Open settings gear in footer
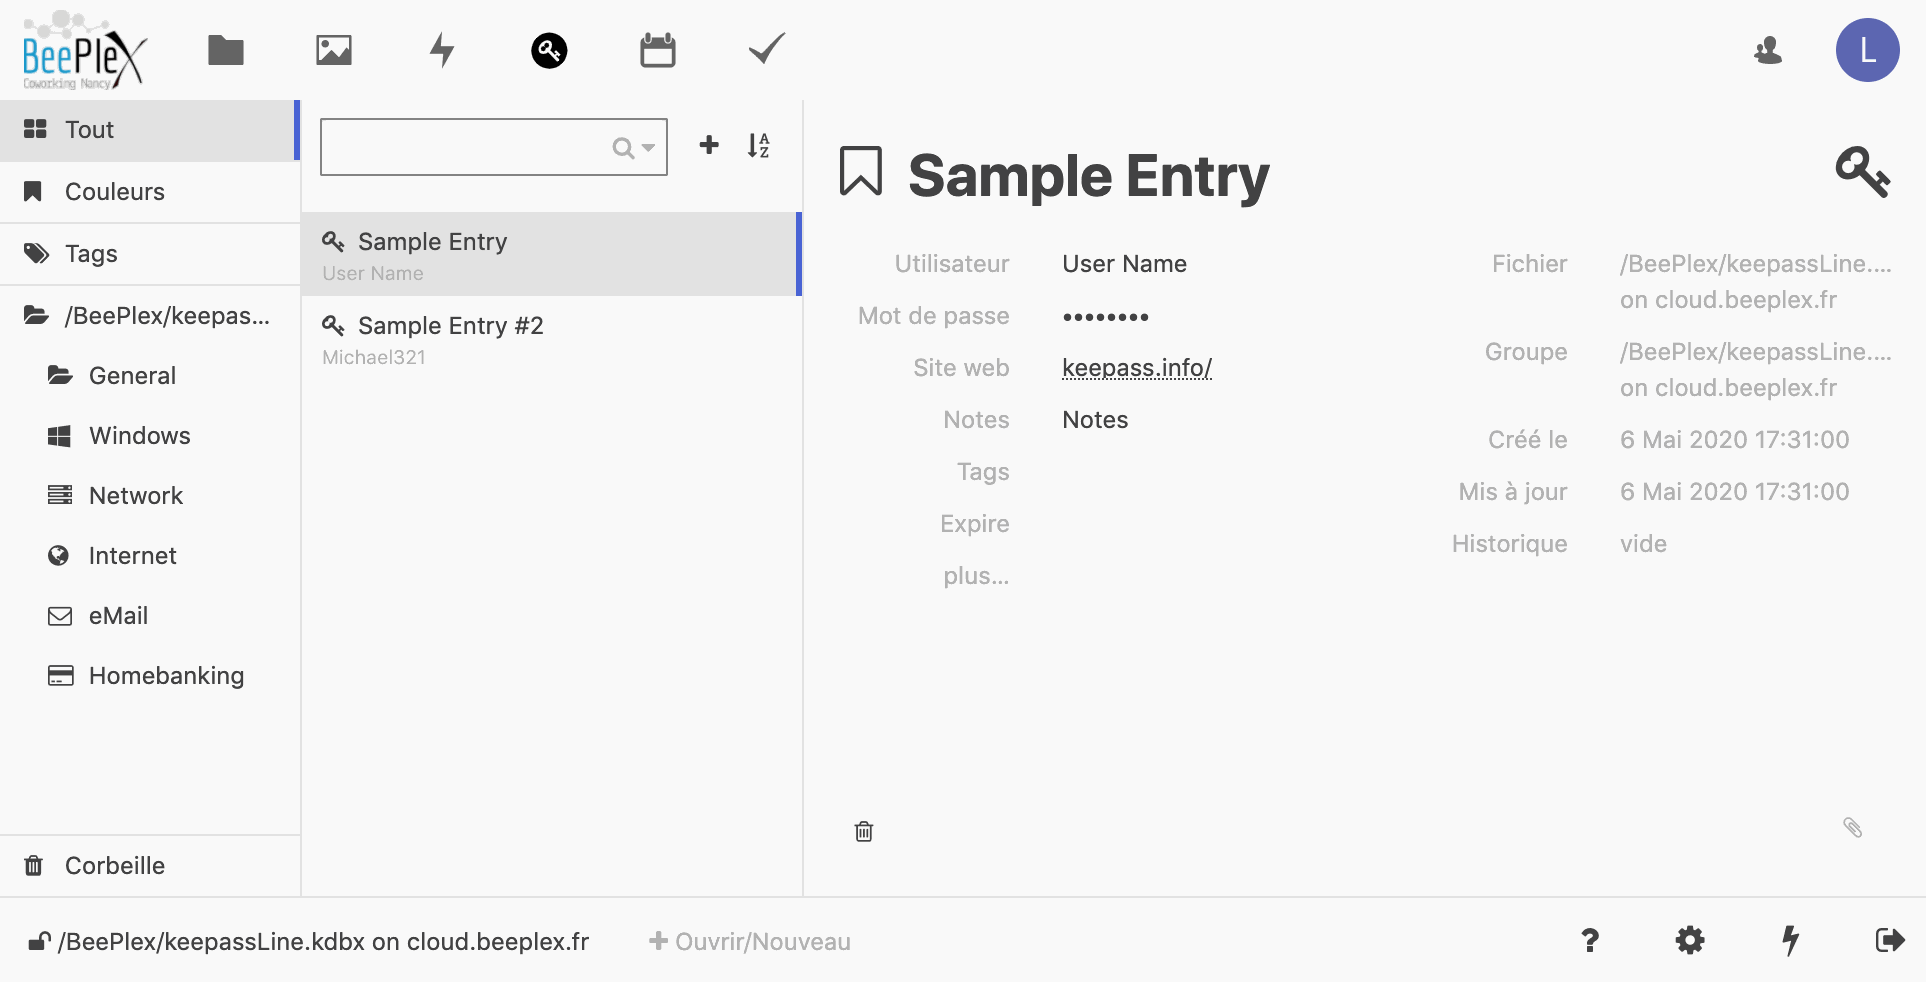The image size is (1926, 982). coord(1690,940)
